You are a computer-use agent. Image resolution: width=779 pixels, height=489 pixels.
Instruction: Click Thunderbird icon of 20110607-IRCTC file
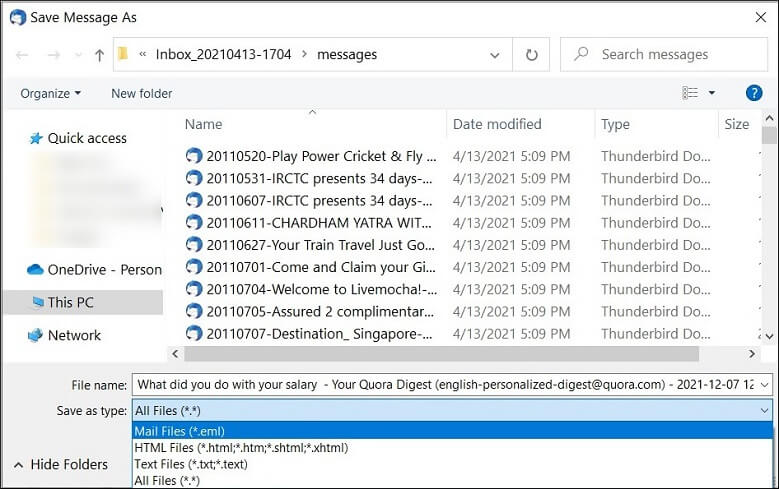coord(194,200)
